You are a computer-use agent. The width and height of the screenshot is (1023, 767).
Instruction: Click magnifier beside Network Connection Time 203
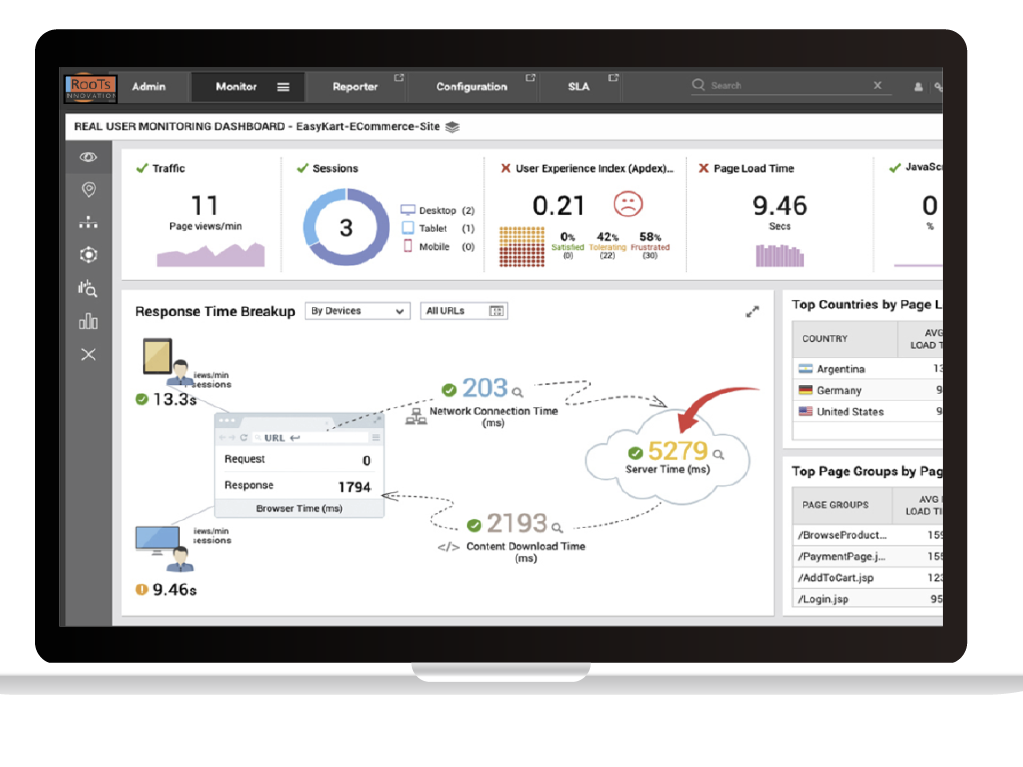pyautogui.click(x=518, y=391)
